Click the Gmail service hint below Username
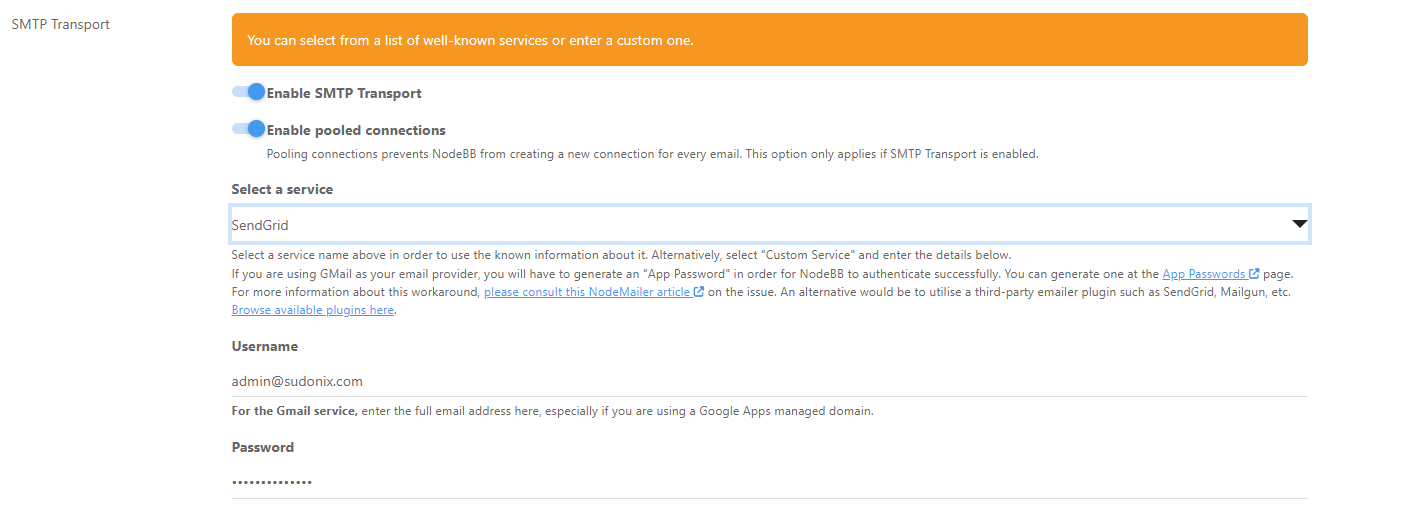This screenshot has height=509, width=1418. [x=552, y=411]
